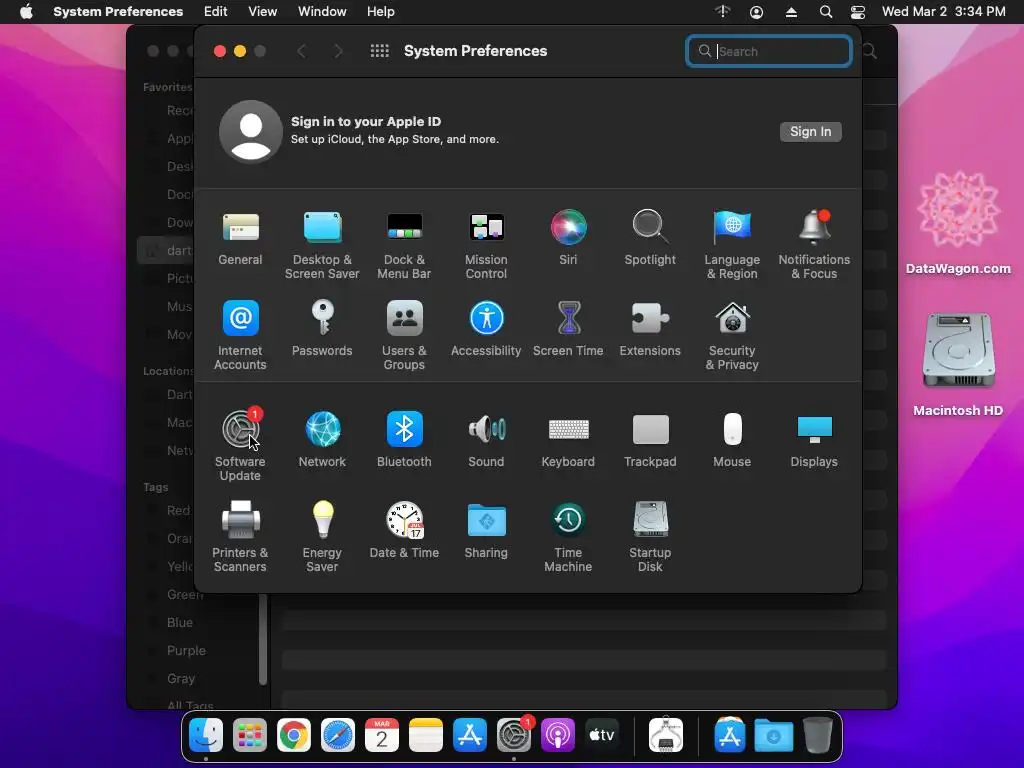Open Apple TV from the Dock
1024x768 pixels.
tap(602, 735)
